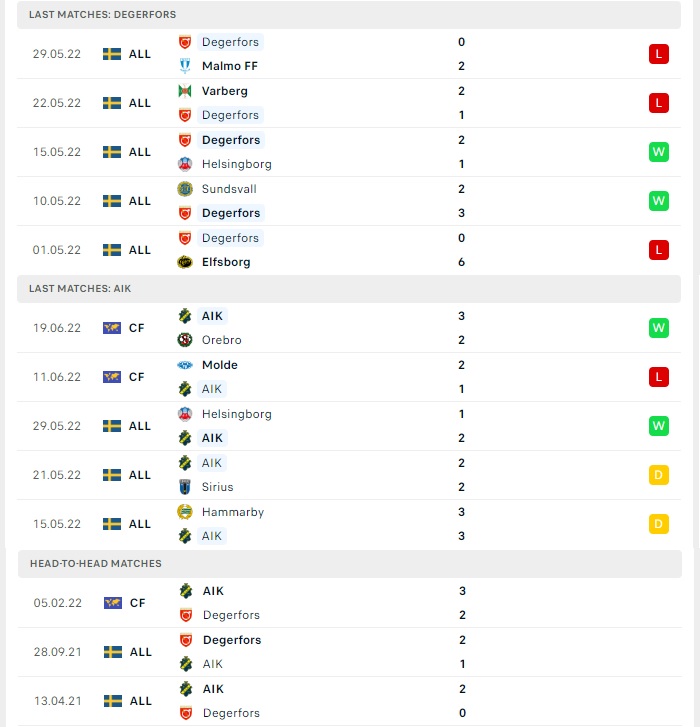Click the Molde club logo icon
The image size is (700, 727).
point(185,365)
